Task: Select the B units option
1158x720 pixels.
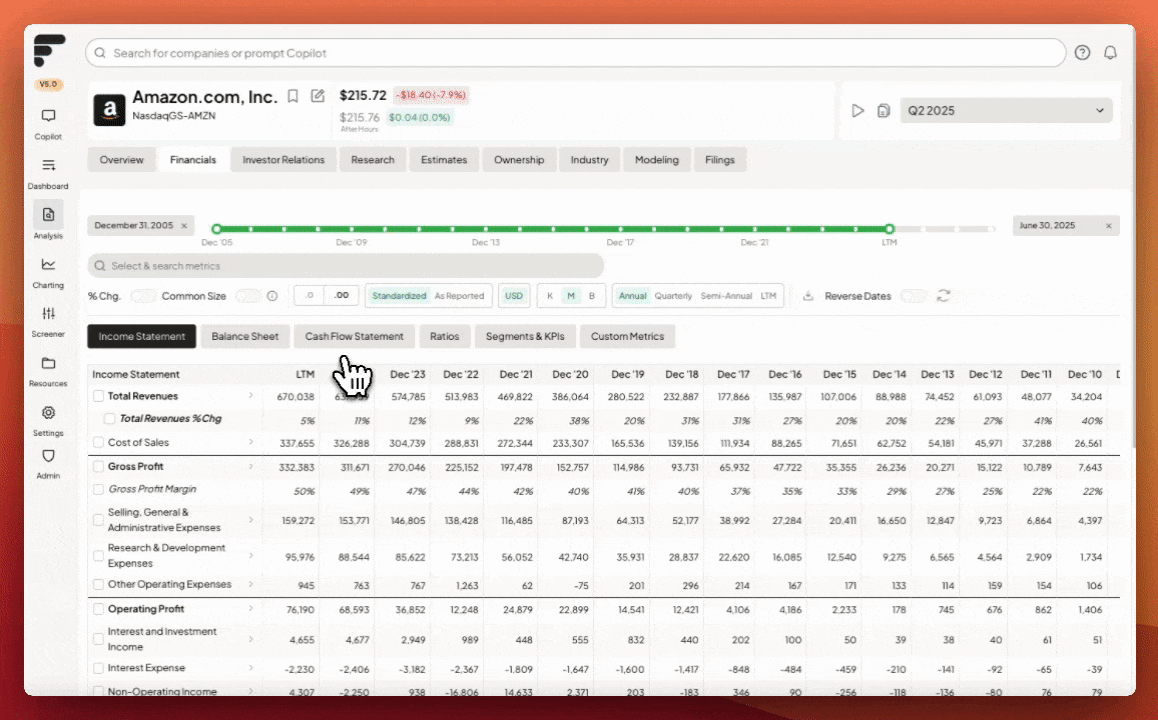Action: tap(592, 296)
